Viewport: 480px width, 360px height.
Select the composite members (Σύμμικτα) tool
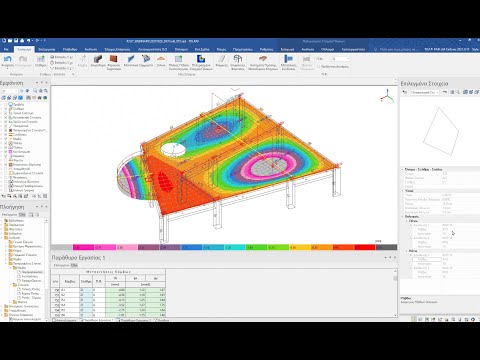click(x=146, y=61)
